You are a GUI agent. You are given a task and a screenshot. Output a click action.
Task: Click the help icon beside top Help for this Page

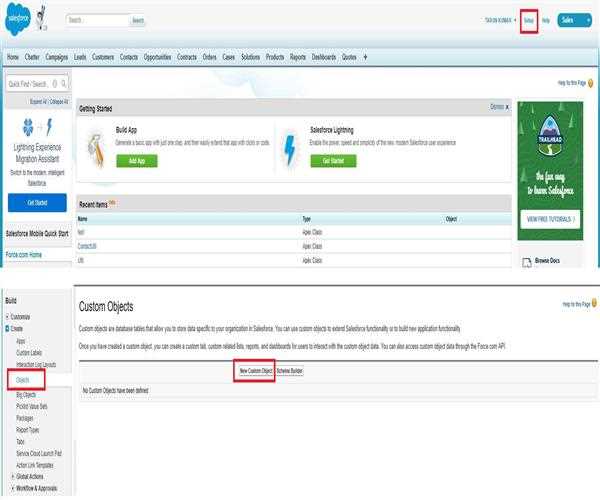click(591, 83)
